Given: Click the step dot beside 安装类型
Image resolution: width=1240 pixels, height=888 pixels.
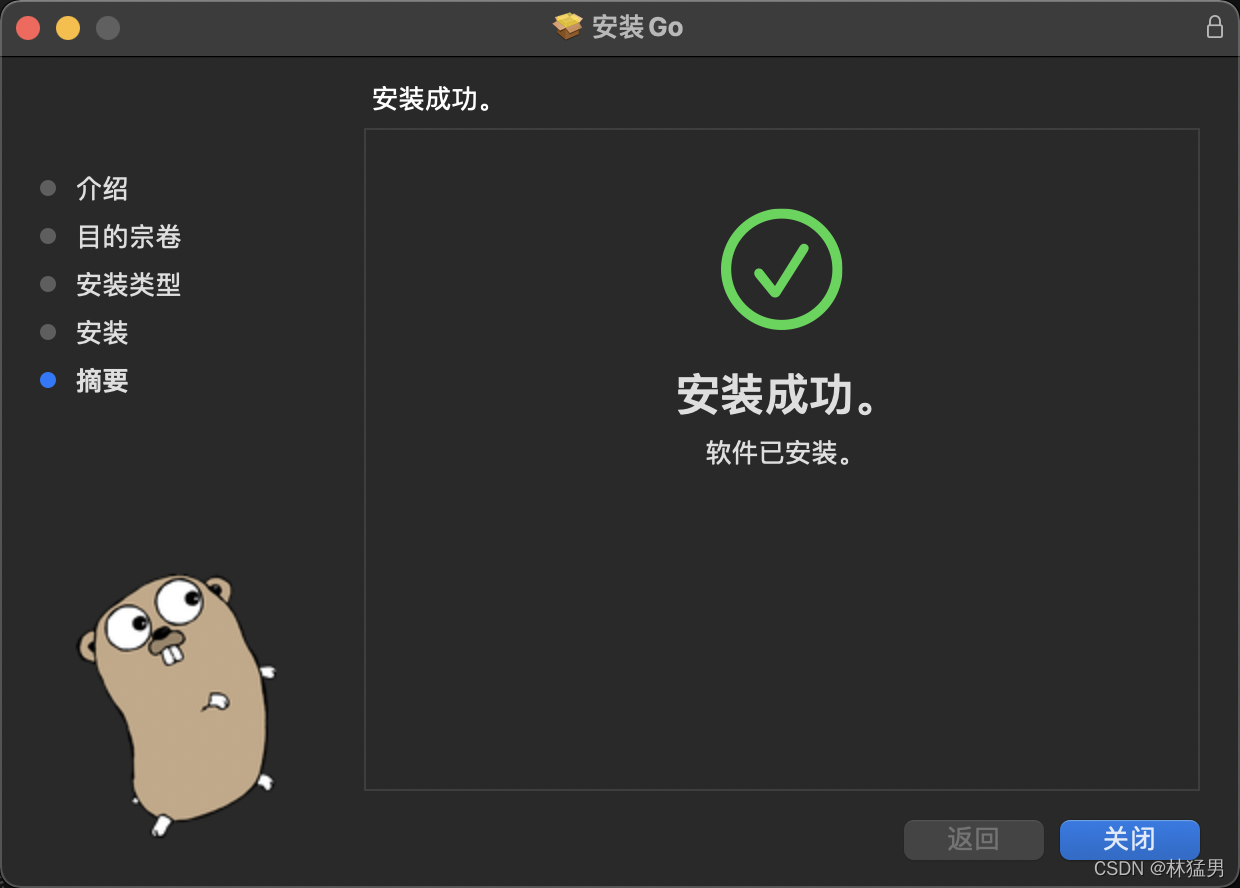Looking at the screenshot, I should tap(47, 284).
